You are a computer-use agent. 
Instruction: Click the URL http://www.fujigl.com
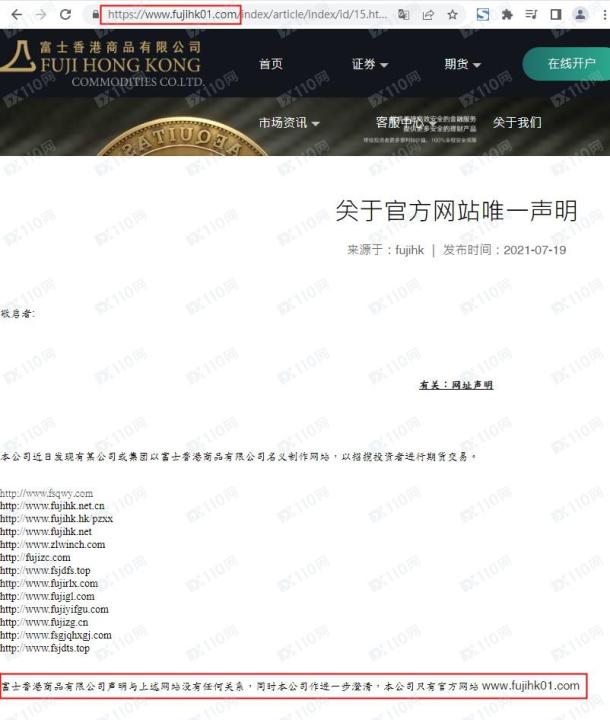[47, 596]
